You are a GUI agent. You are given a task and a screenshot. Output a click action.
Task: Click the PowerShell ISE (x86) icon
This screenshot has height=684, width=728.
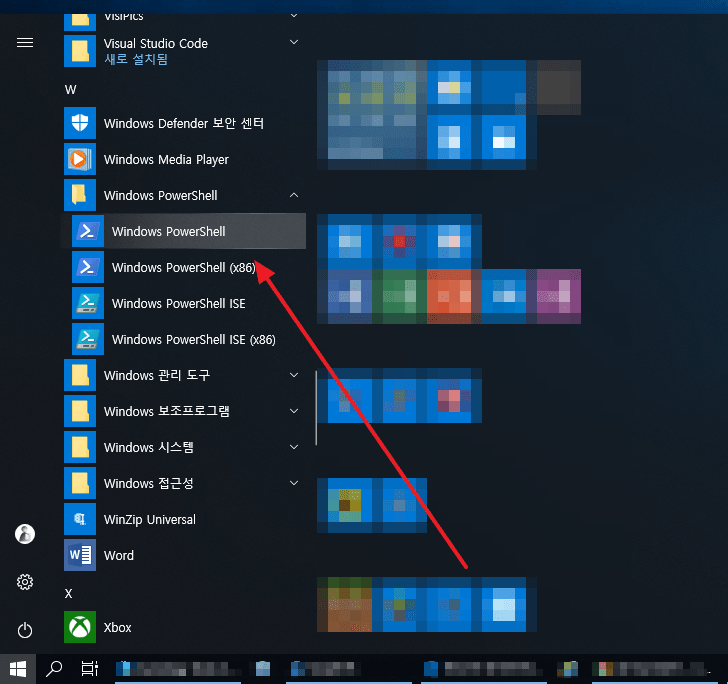point(88,339)
